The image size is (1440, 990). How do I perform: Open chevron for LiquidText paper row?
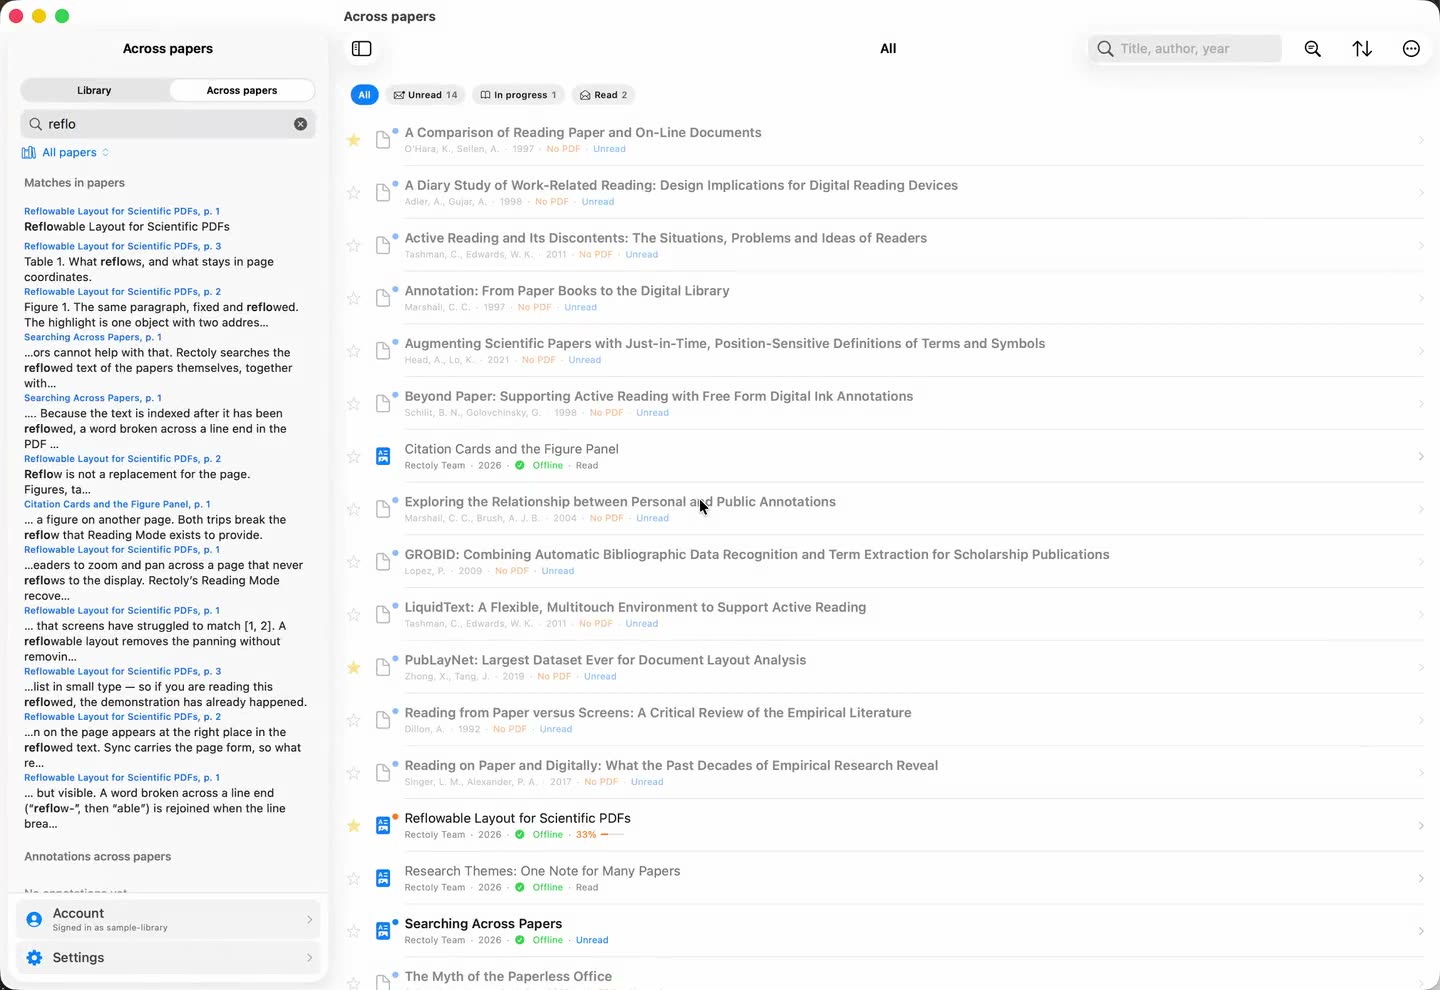tap(1420, 615)
